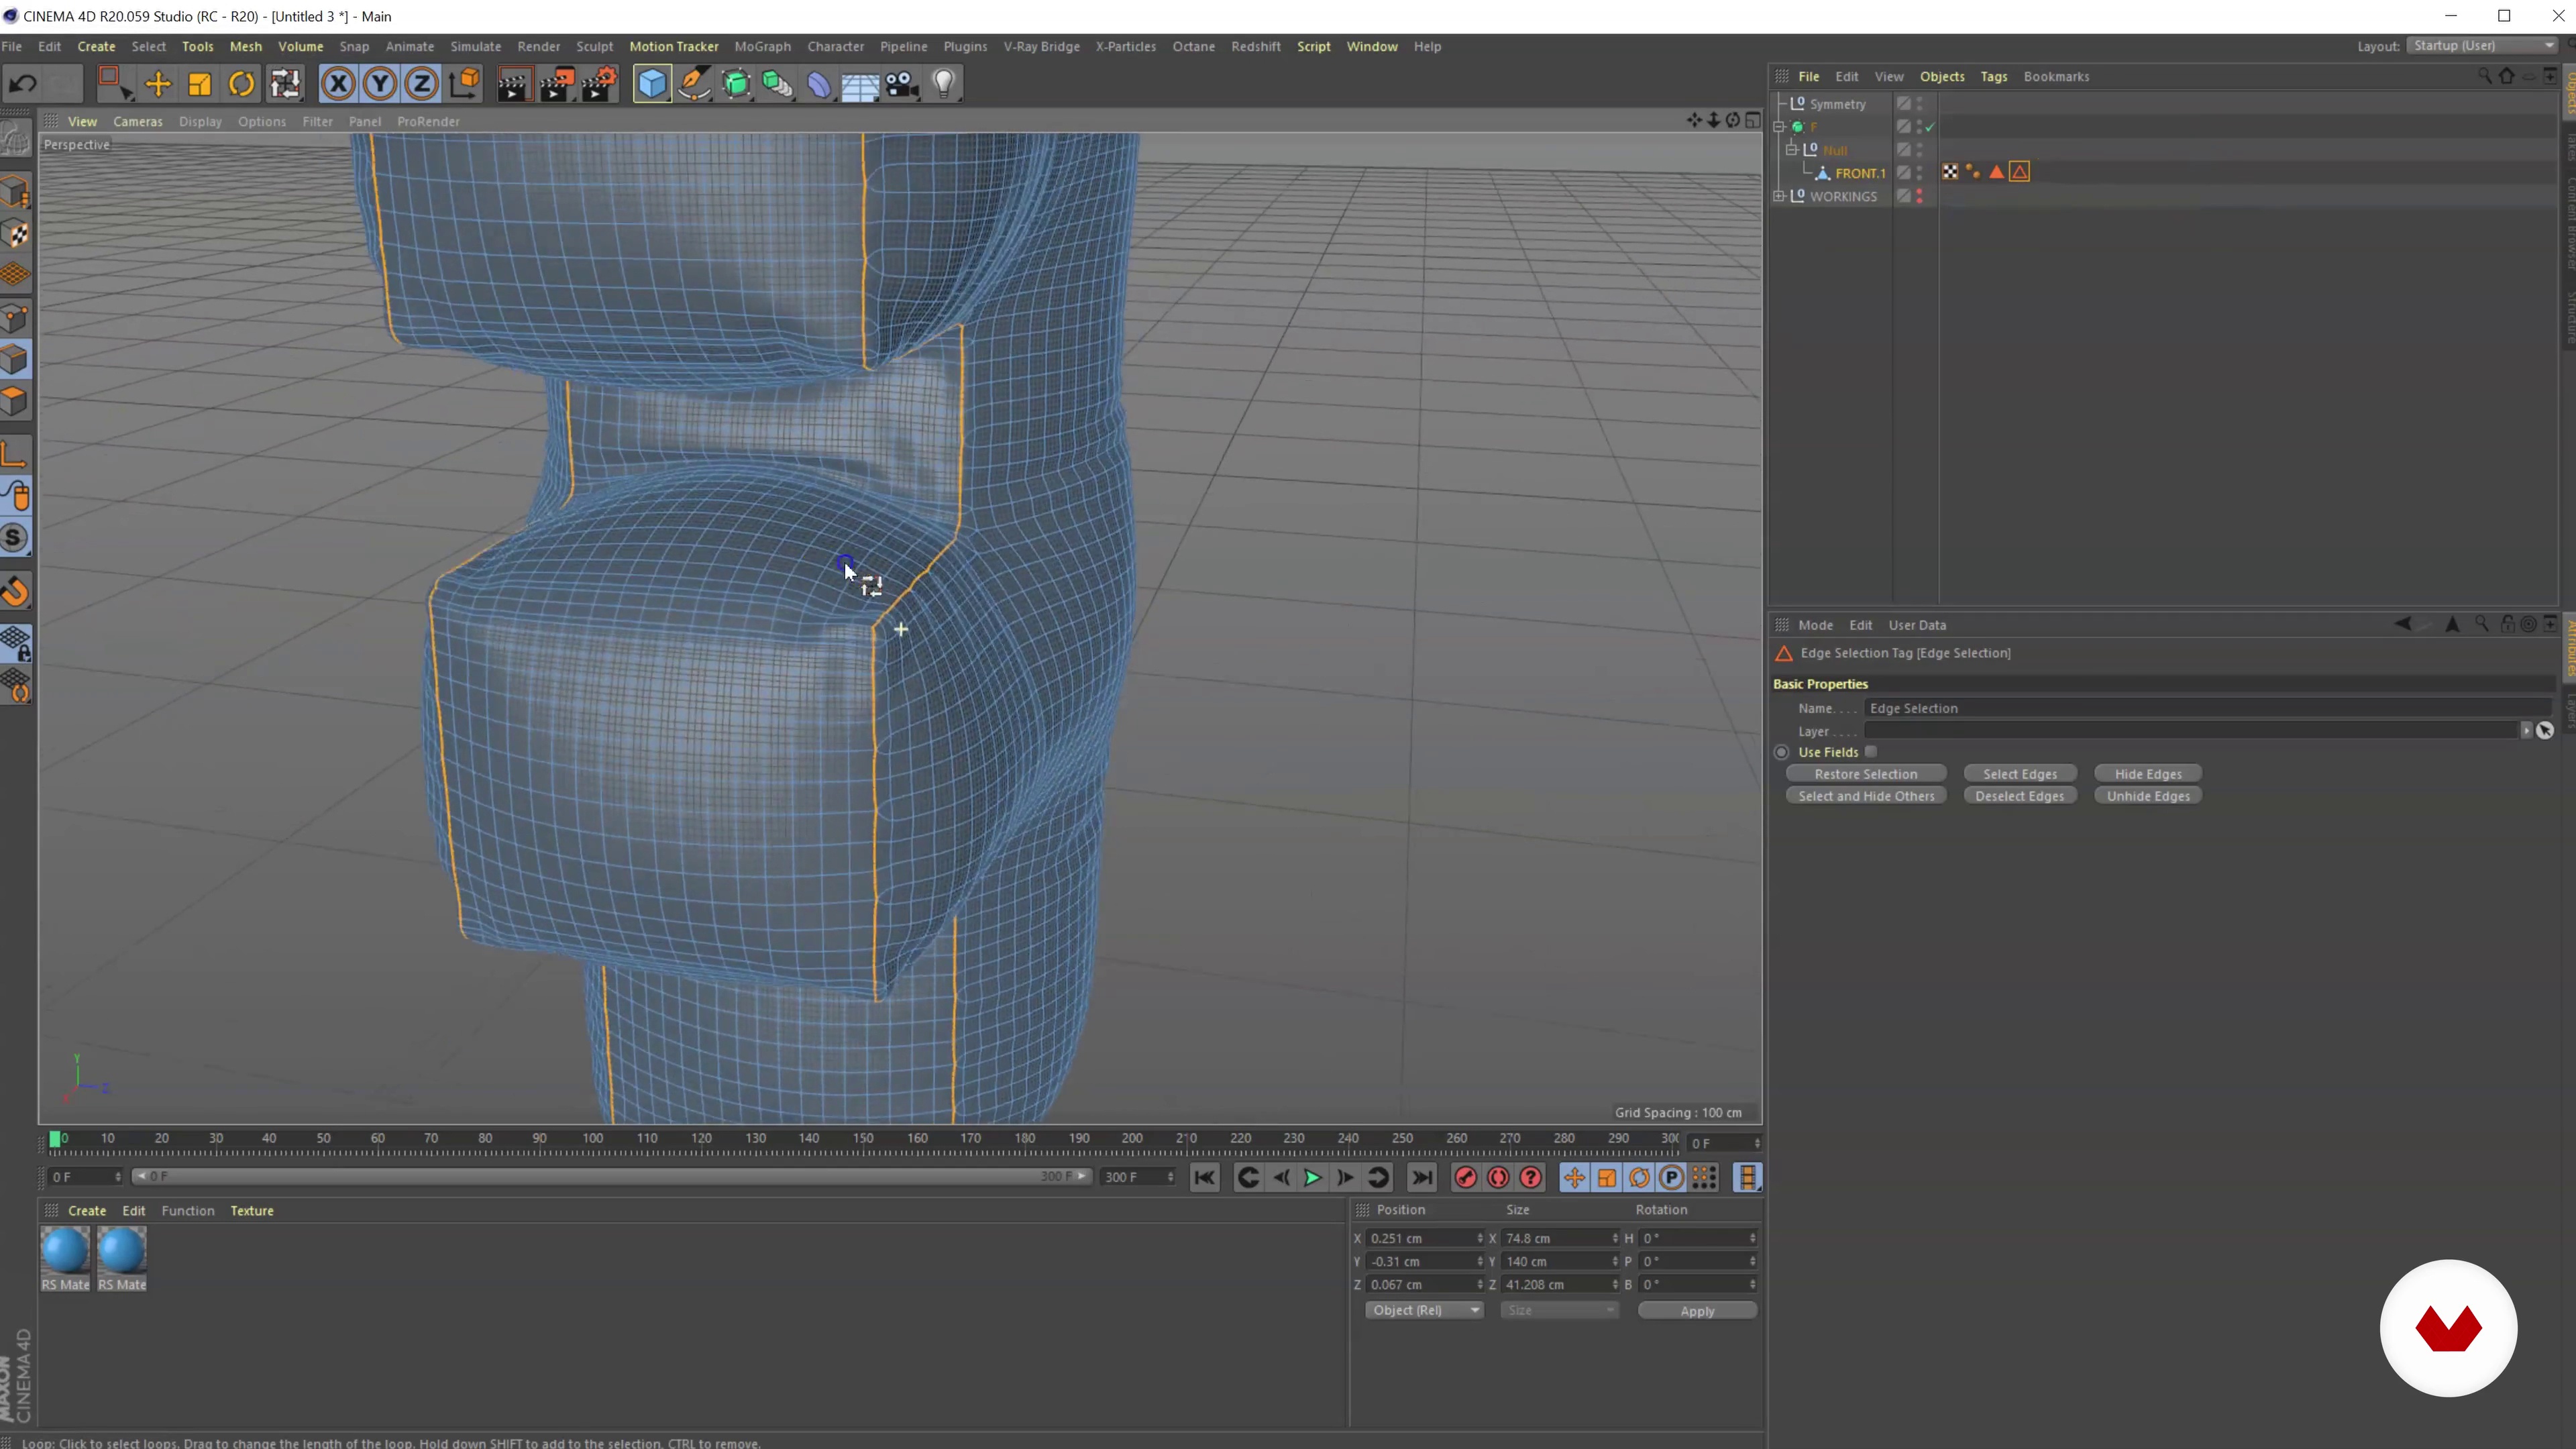Click the Camera object icon
The width and height of the screenshot is (2576, 1449).
click(x=902, y=84)
